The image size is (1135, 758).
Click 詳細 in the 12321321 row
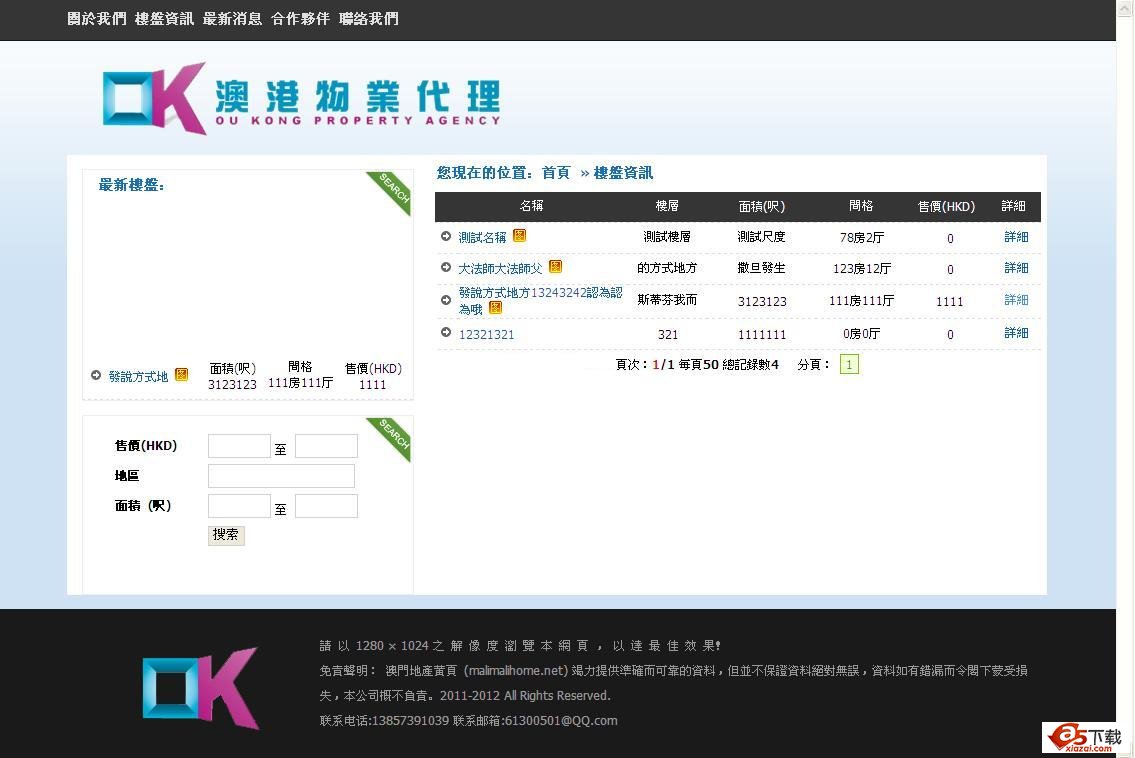click(x=1016, y=333)
